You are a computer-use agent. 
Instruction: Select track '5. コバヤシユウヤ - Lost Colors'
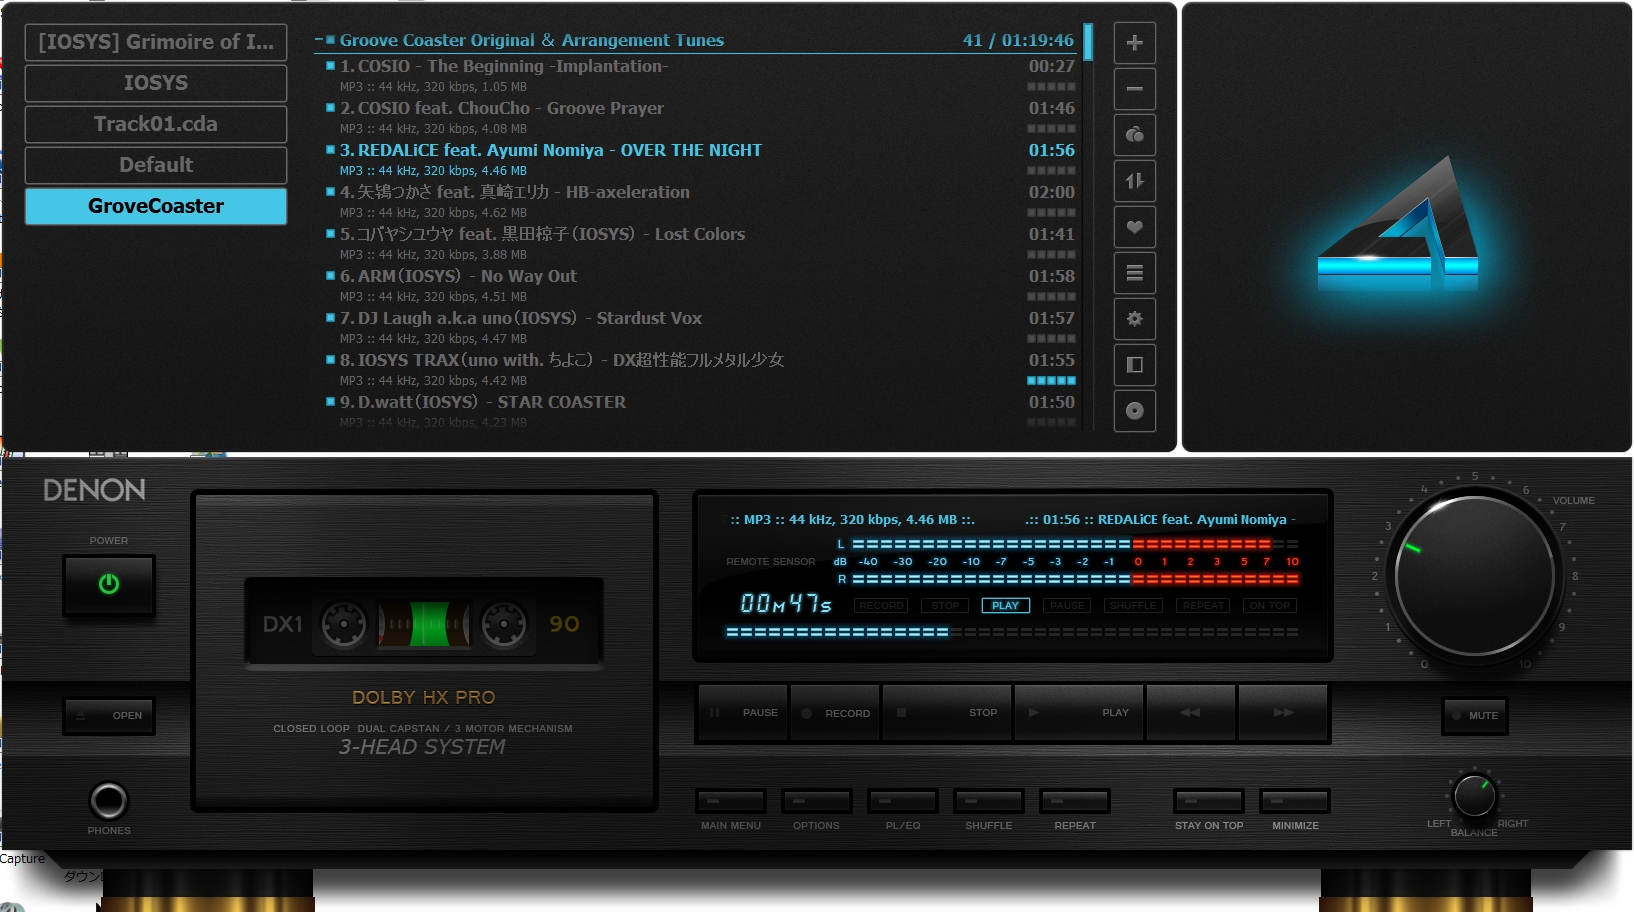coord(700,244)
